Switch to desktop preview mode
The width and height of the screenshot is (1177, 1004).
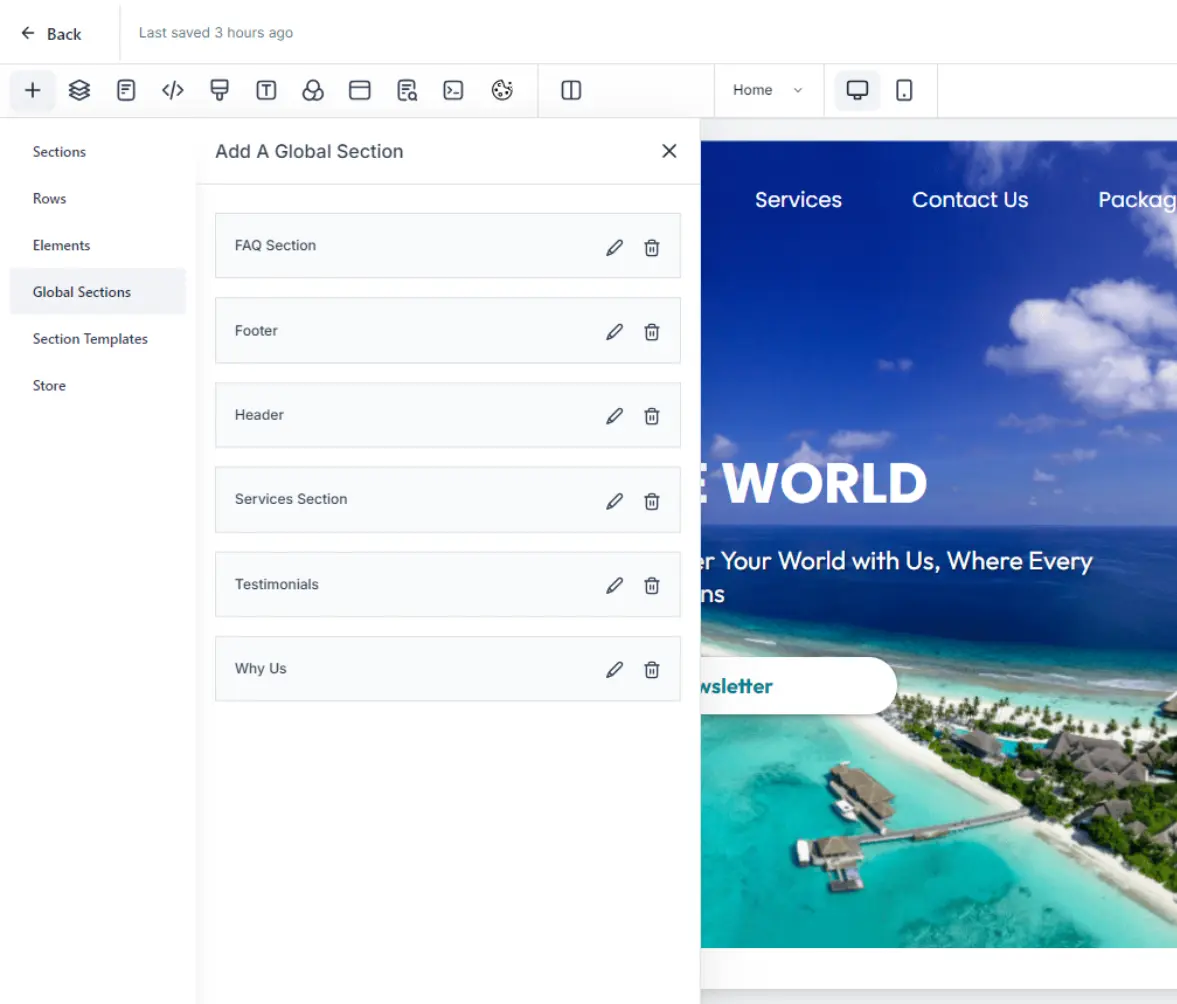(857, 91)
